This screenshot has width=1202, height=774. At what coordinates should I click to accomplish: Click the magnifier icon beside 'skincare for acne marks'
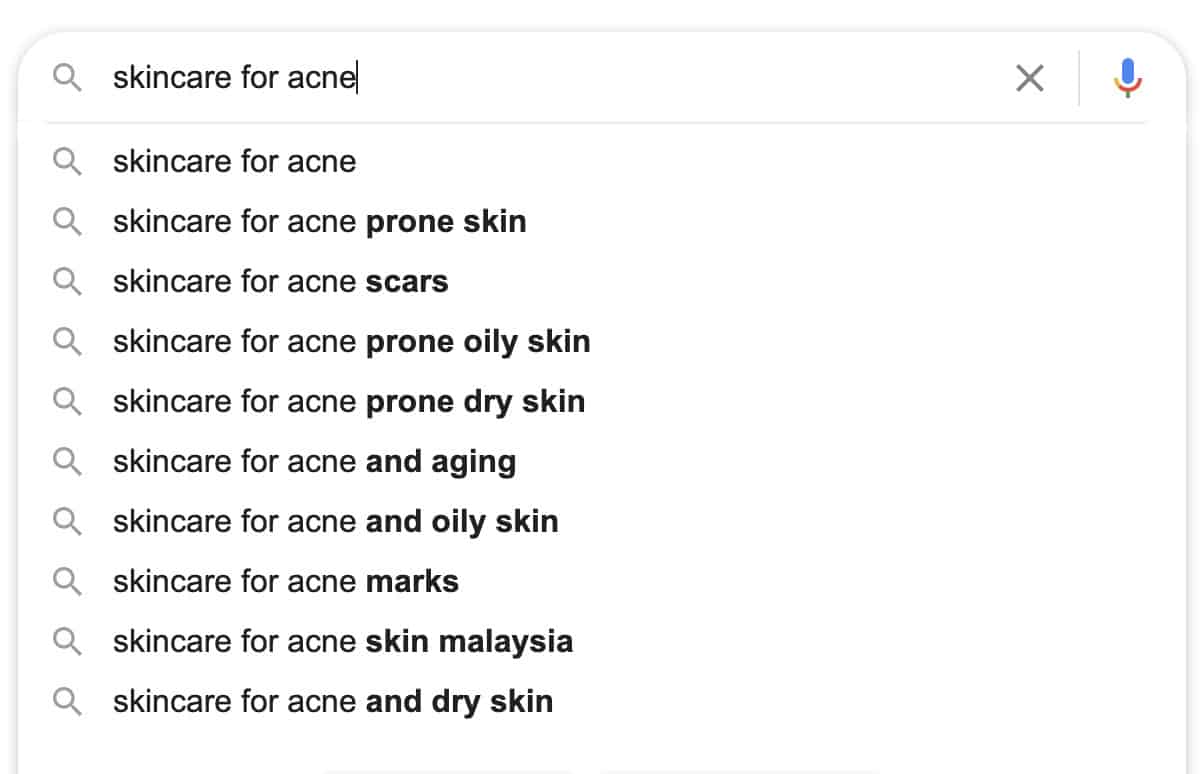[x=67, y=581]
